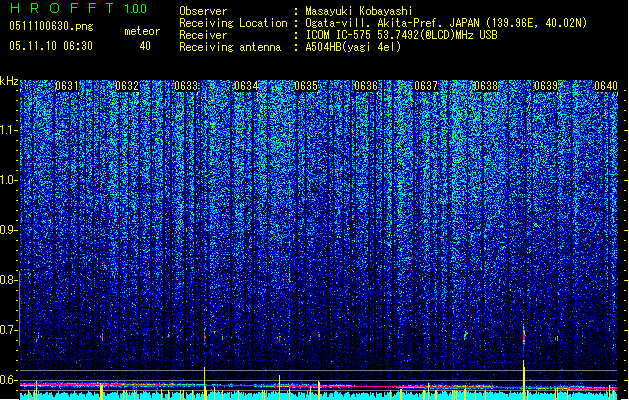Click the meteor label
Viewport: 629px width, 400px height.
click(142, 31)
